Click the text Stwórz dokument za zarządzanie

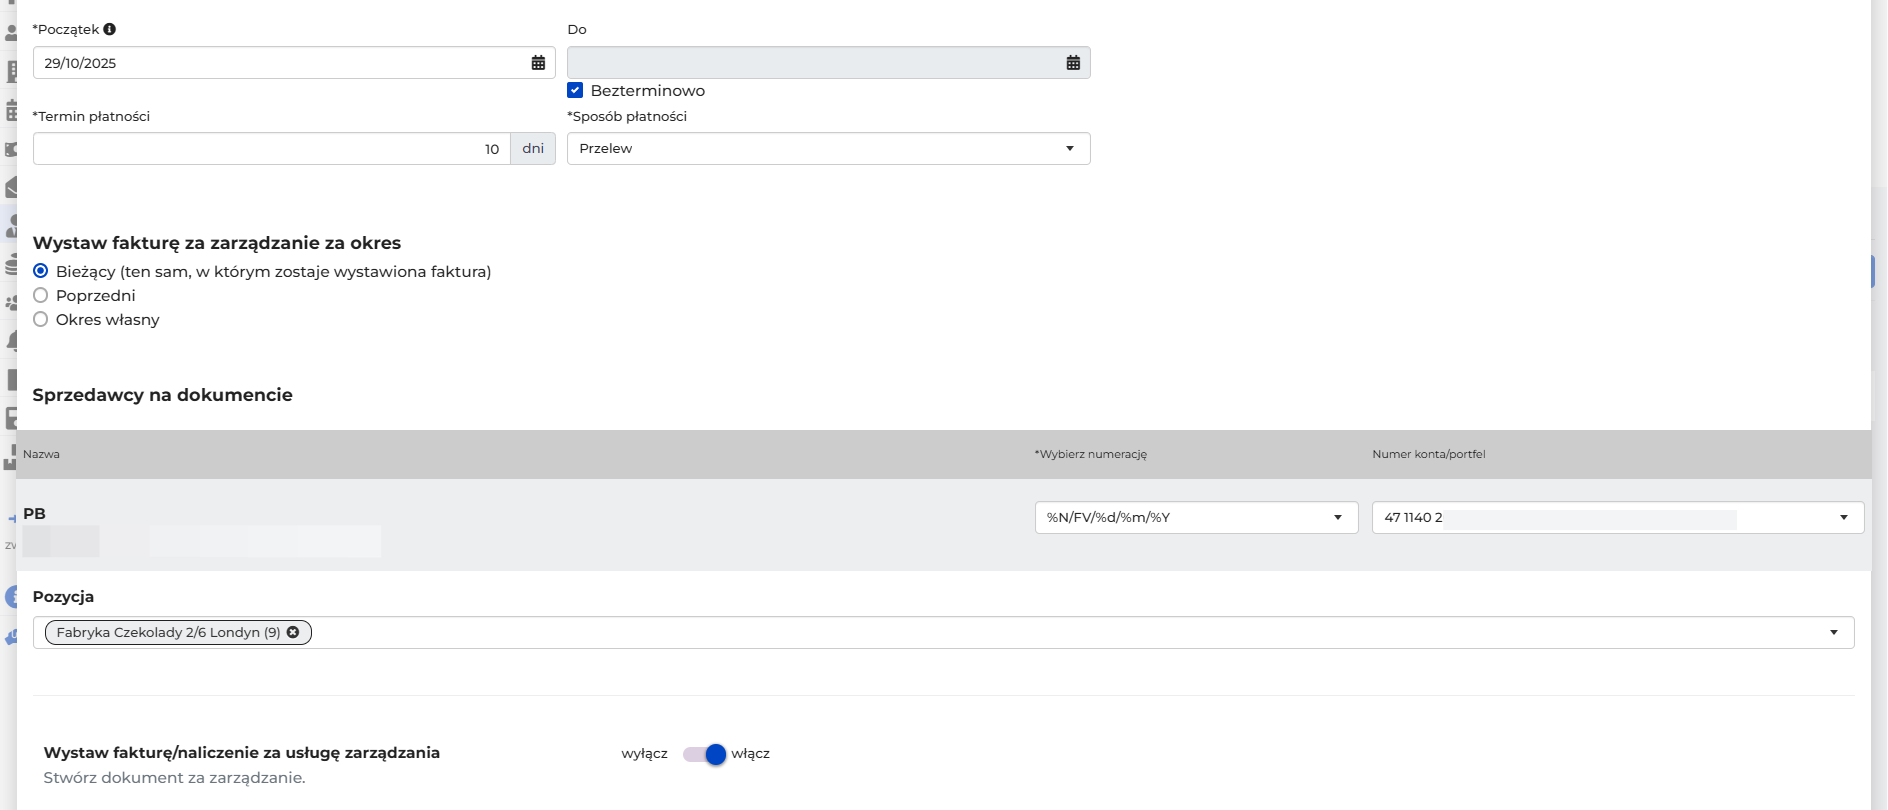(174, 778)
